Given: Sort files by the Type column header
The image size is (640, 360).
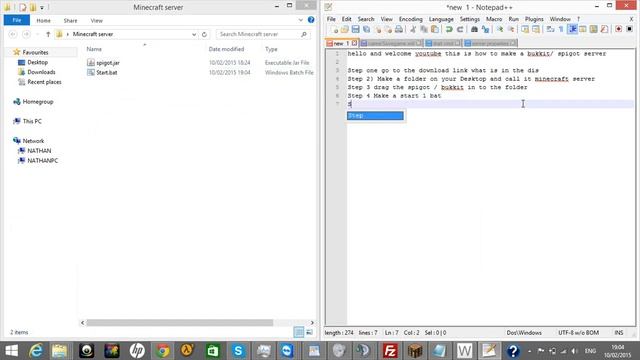Looking at the screenshot, I should (271, 49).
